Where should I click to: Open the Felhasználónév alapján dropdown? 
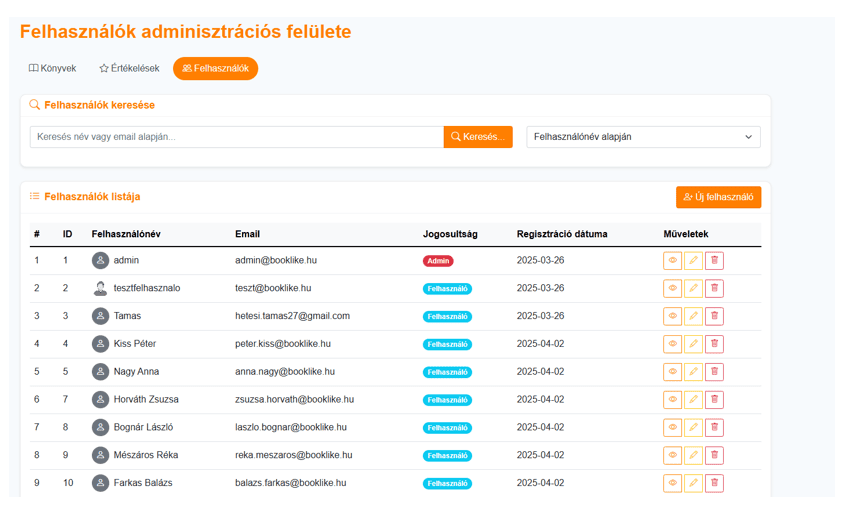click(643, 137)
